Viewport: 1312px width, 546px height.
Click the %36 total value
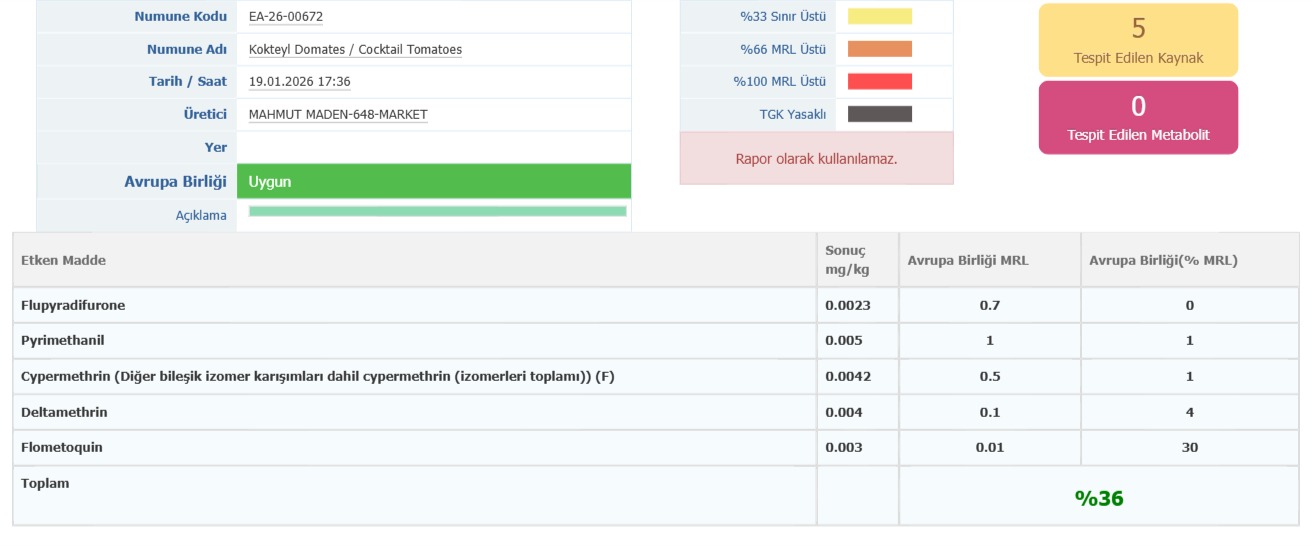(1099, 498)
